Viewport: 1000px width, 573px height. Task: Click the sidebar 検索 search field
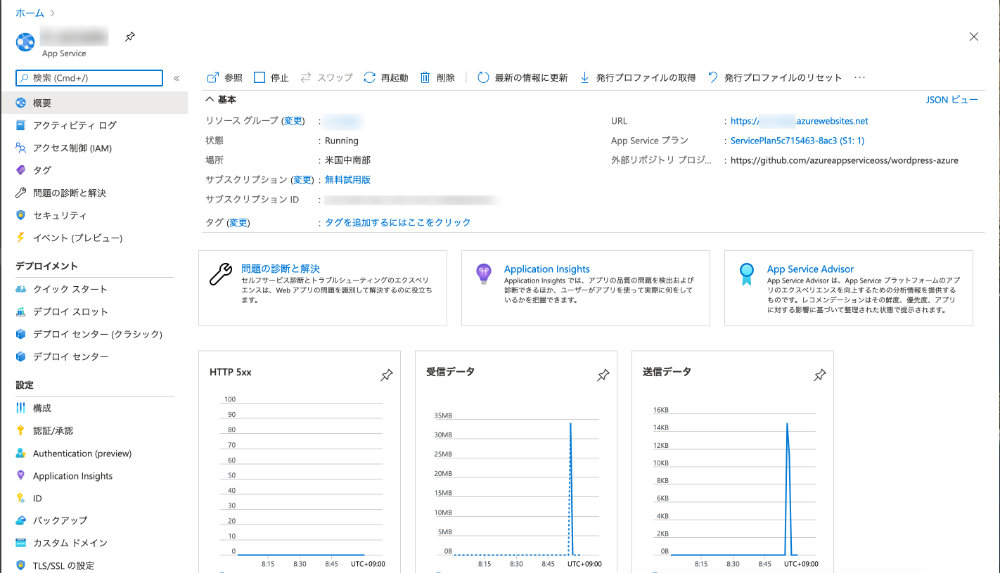tap(90, 77)
